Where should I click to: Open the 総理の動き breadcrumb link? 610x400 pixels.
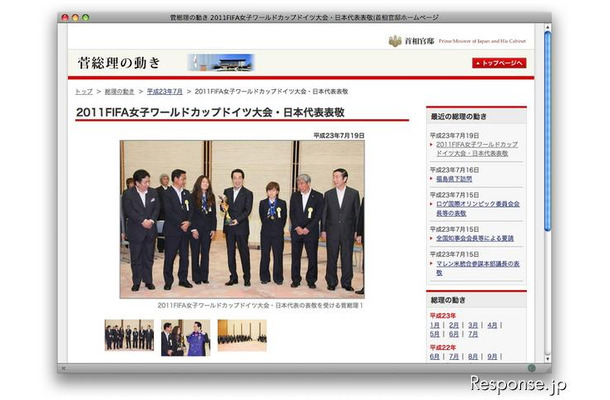[119, 91]
